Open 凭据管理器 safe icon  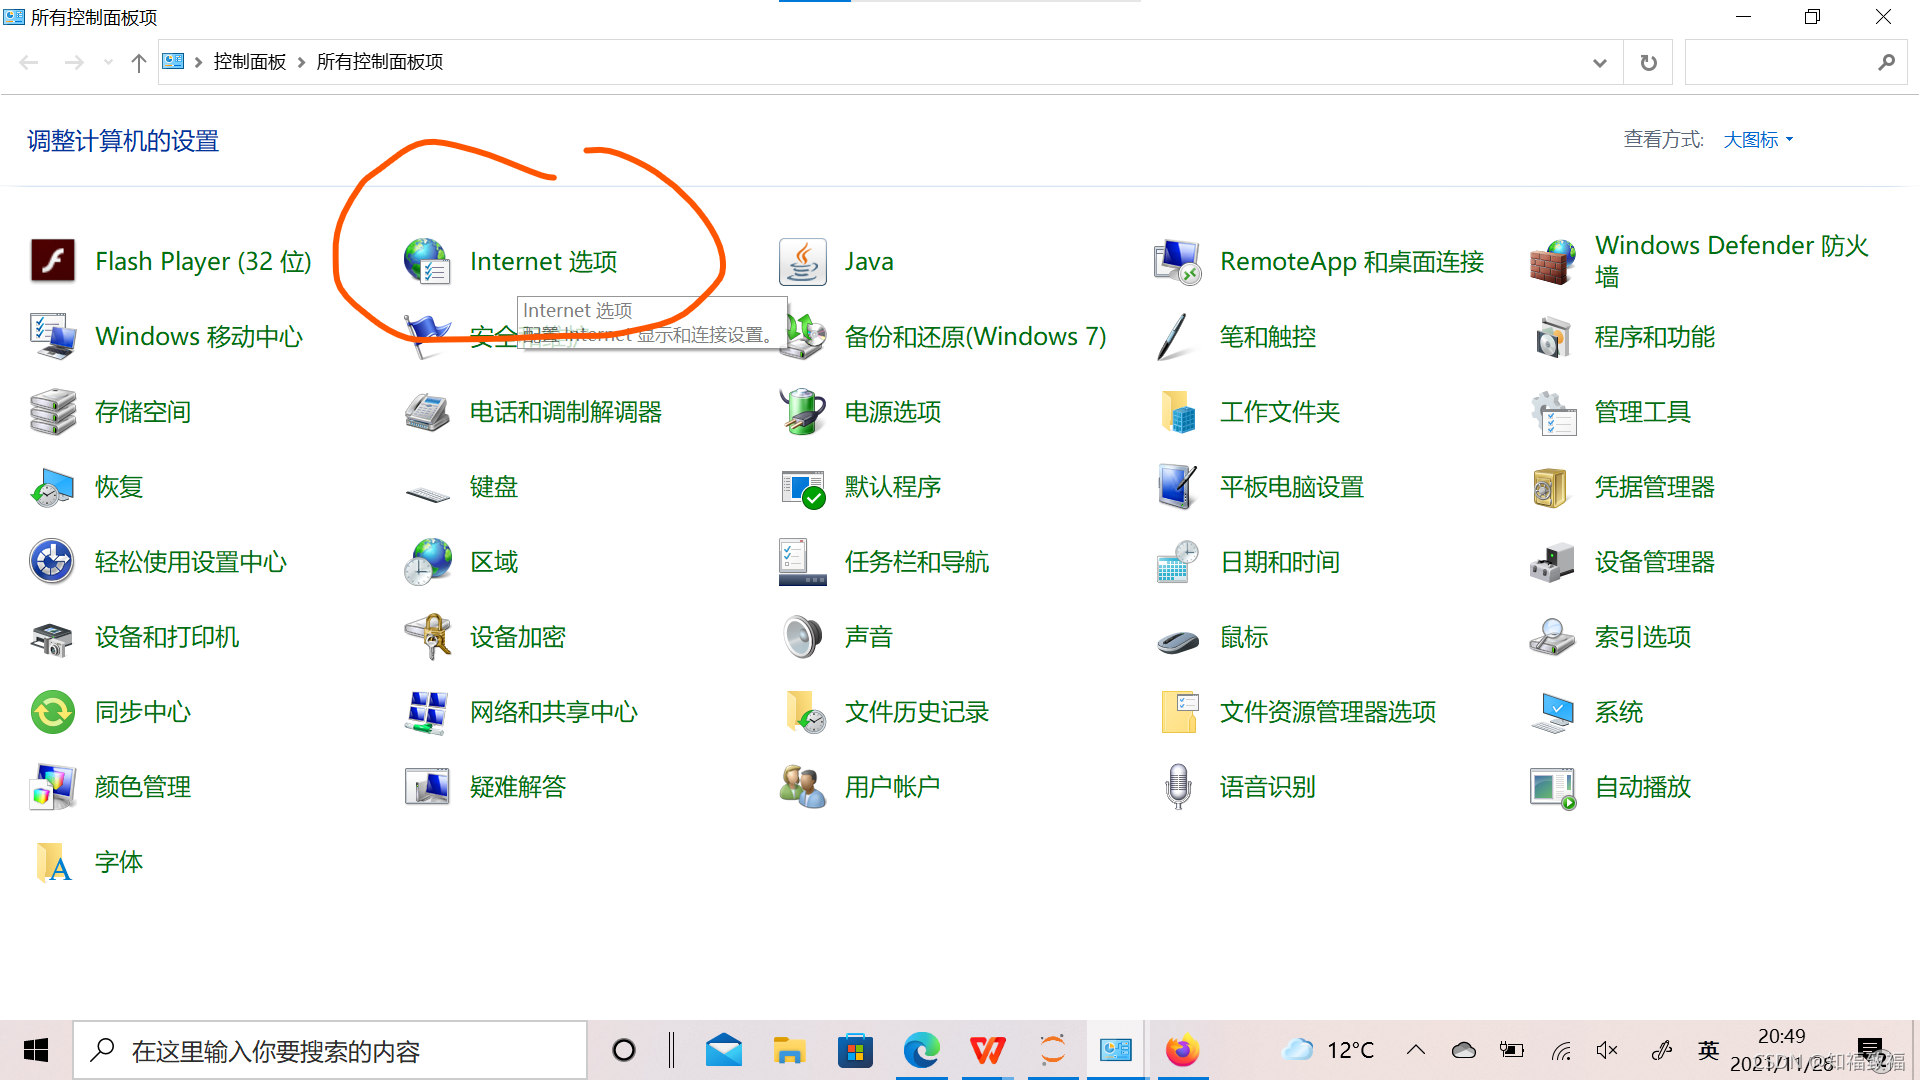point(1552,486)
